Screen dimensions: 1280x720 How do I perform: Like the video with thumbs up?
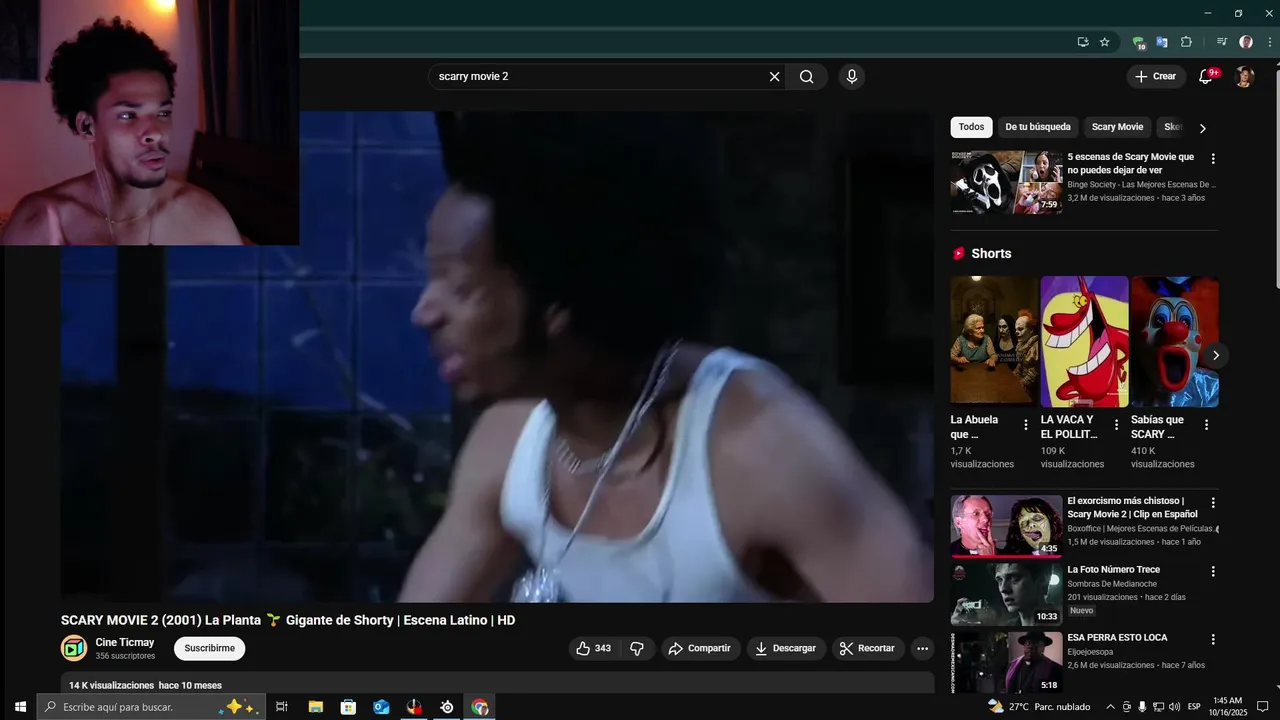[593, 648]
